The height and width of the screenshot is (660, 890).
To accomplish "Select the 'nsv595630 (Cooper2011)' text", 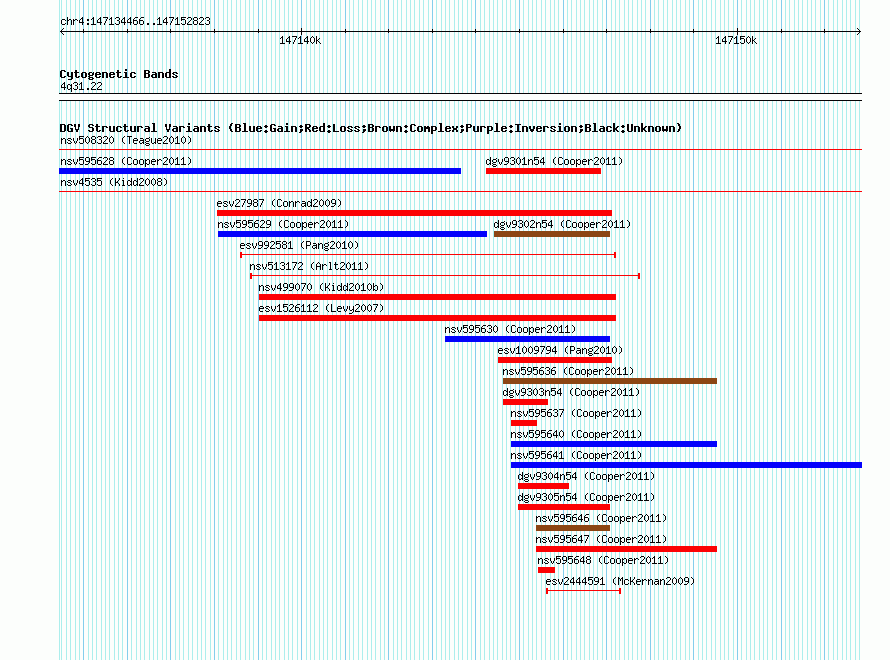I will pos(510,329).
